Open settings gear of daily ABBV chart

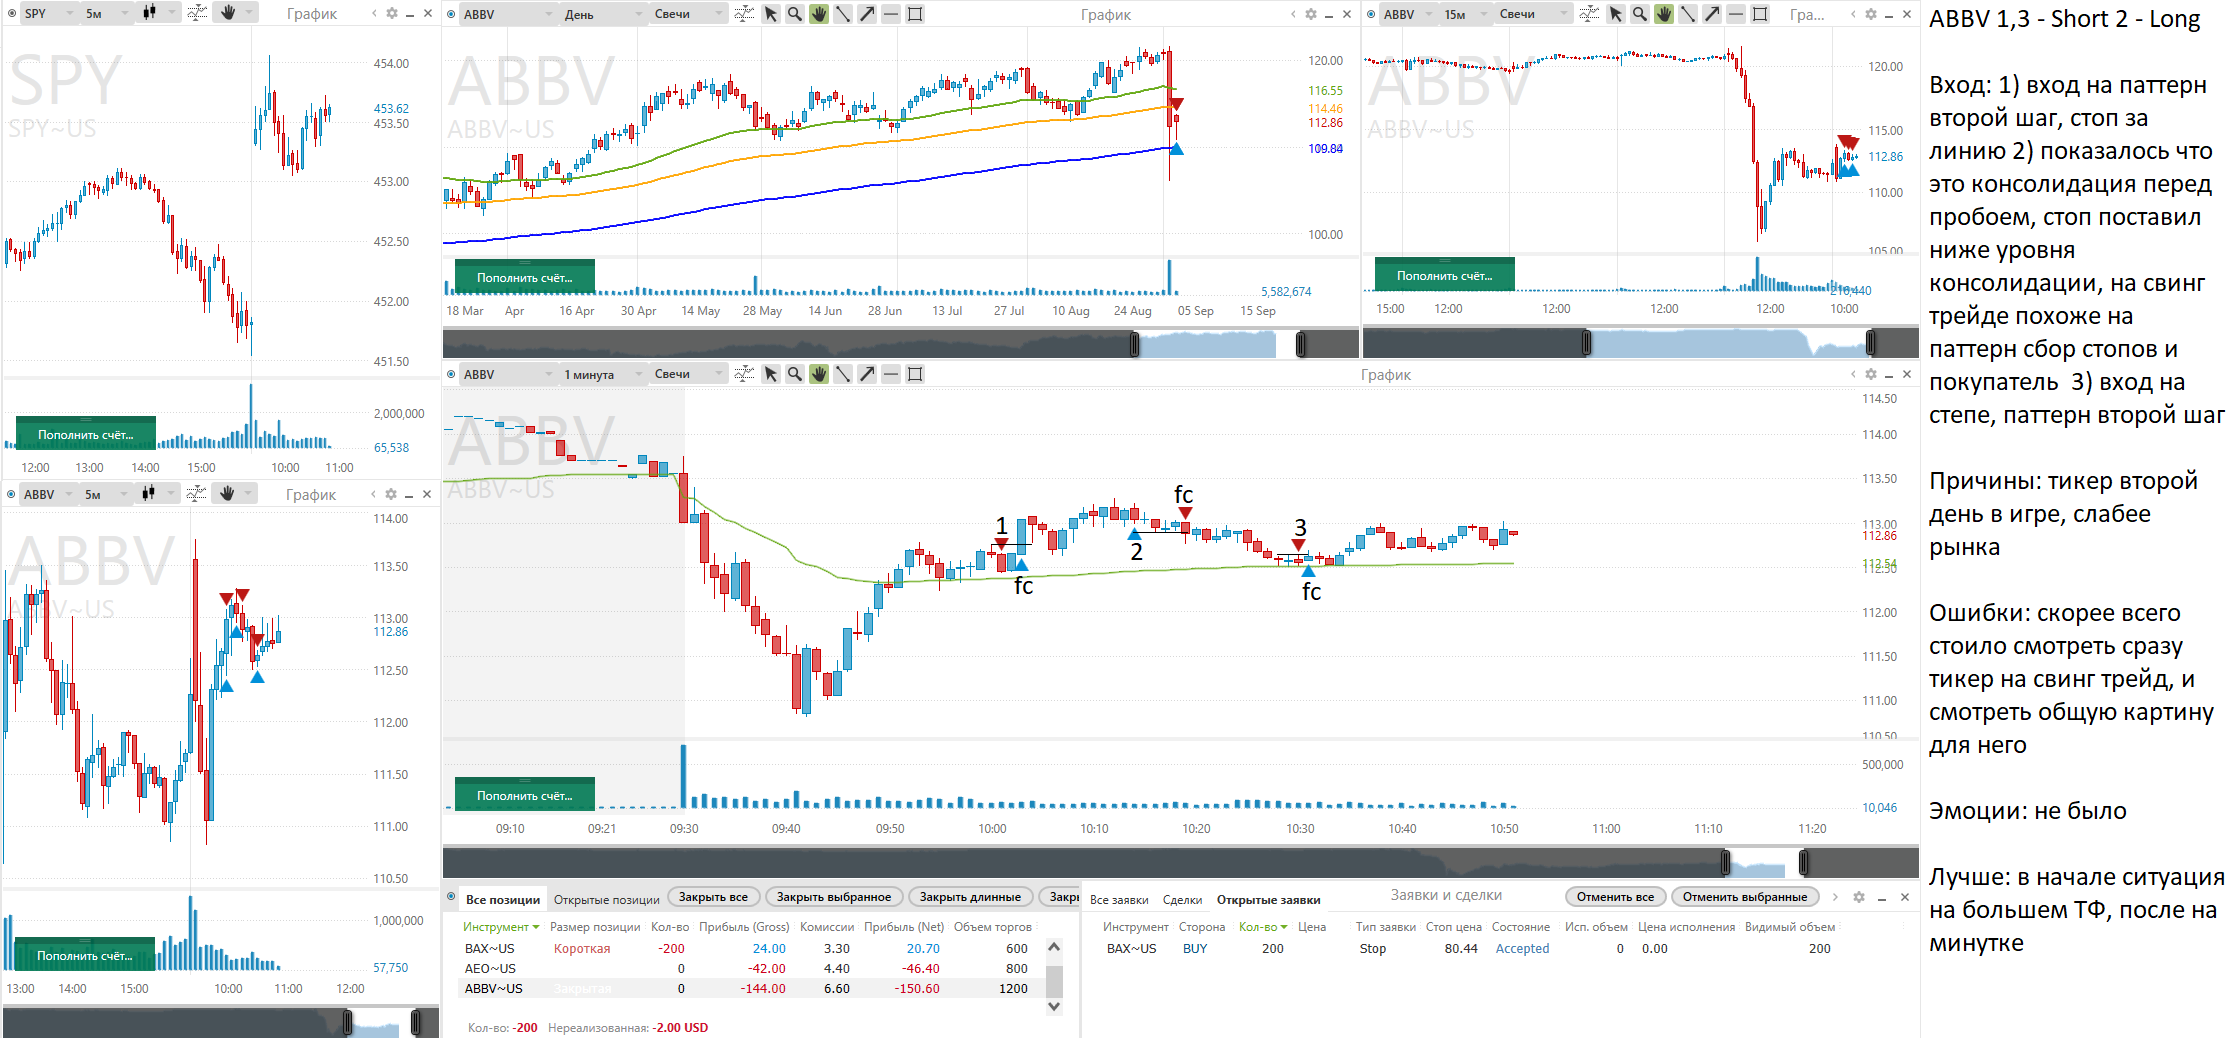tap(1311, 14)
